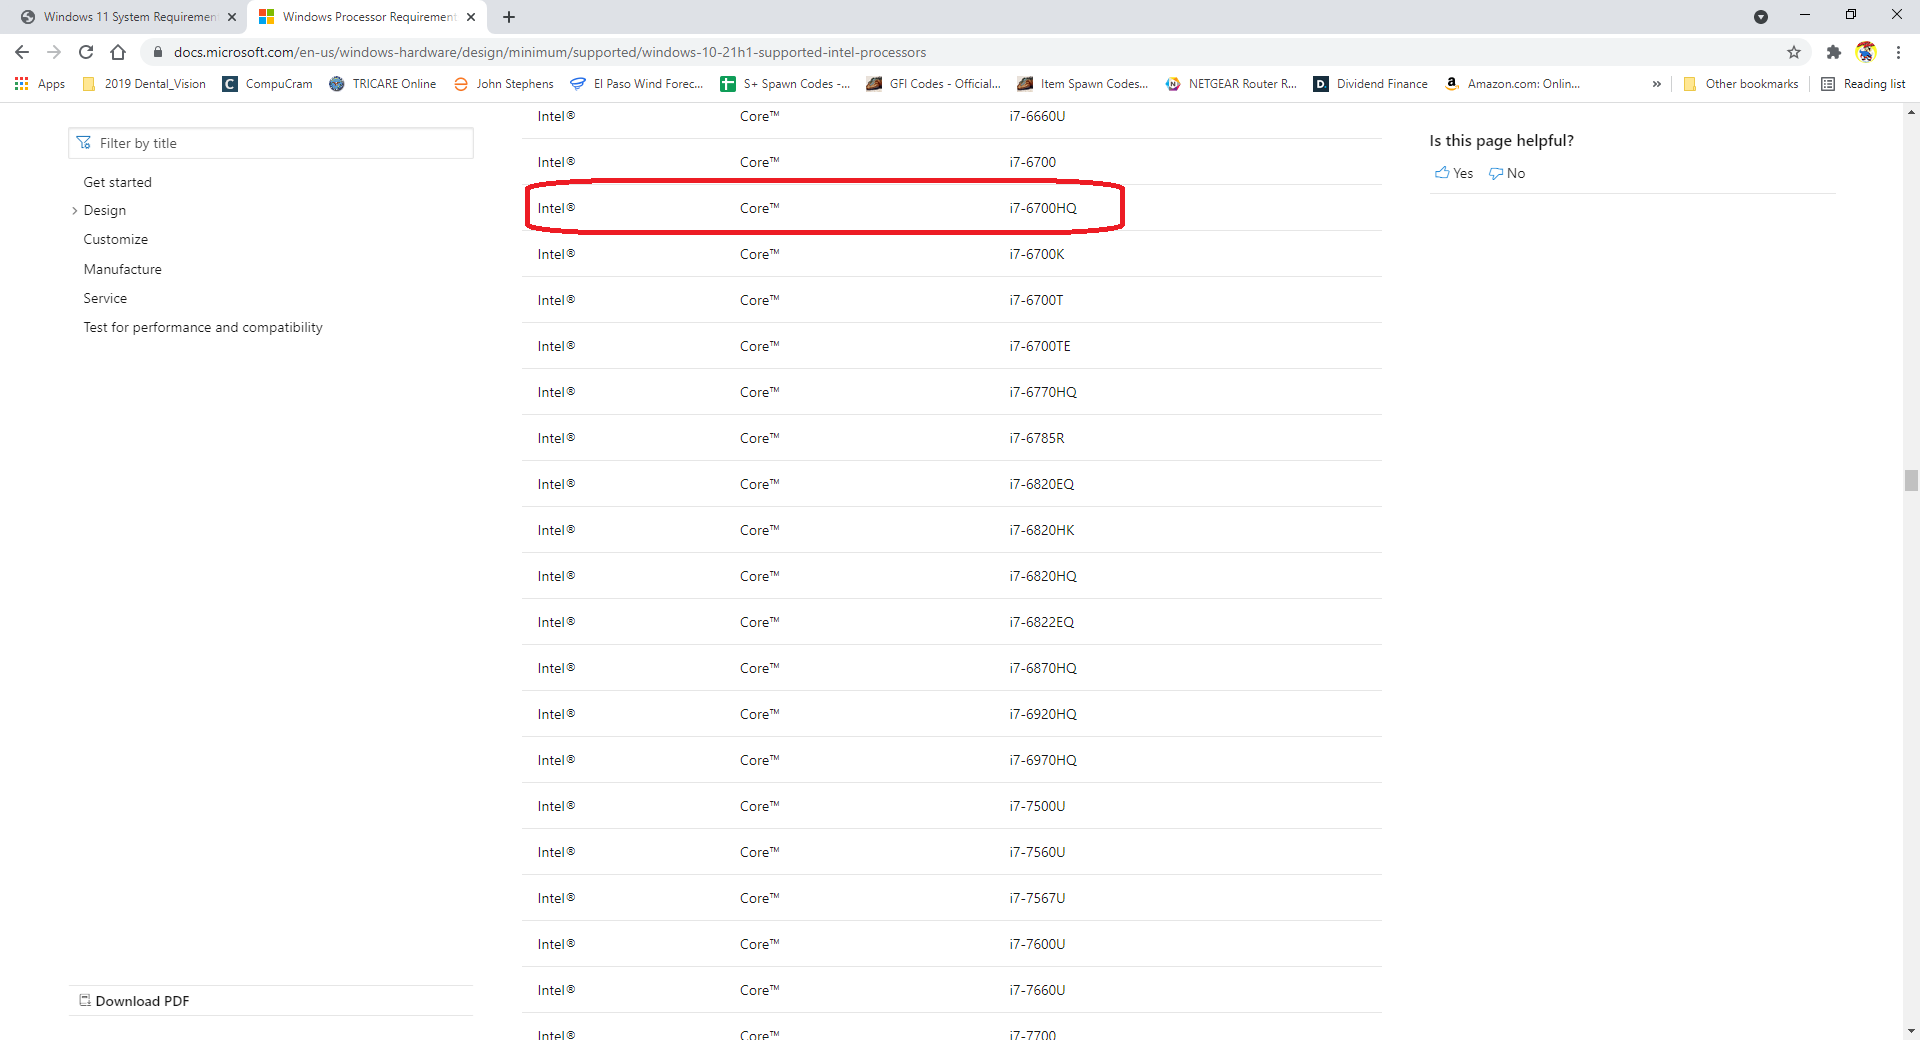Focus the Filter by title field
The width and height of the screenshot is (1920, 1040).
pyautogui.click(x=271, y=143)
